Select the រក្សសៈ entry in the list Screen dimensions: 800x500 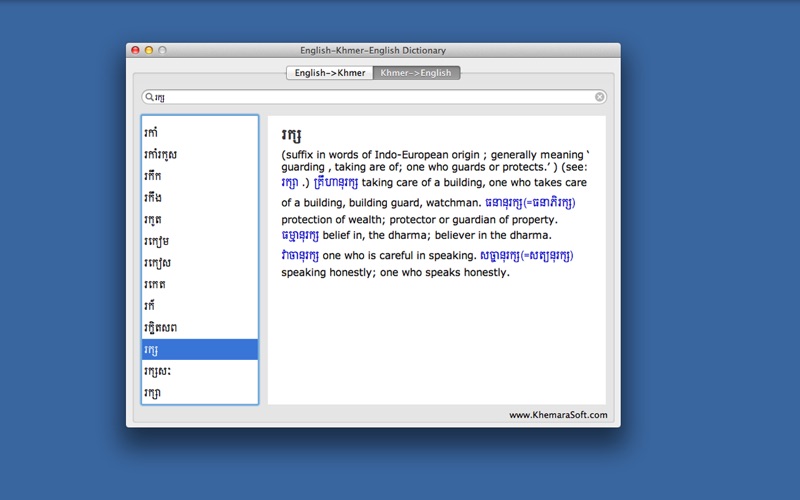click(x=200, y=371)
